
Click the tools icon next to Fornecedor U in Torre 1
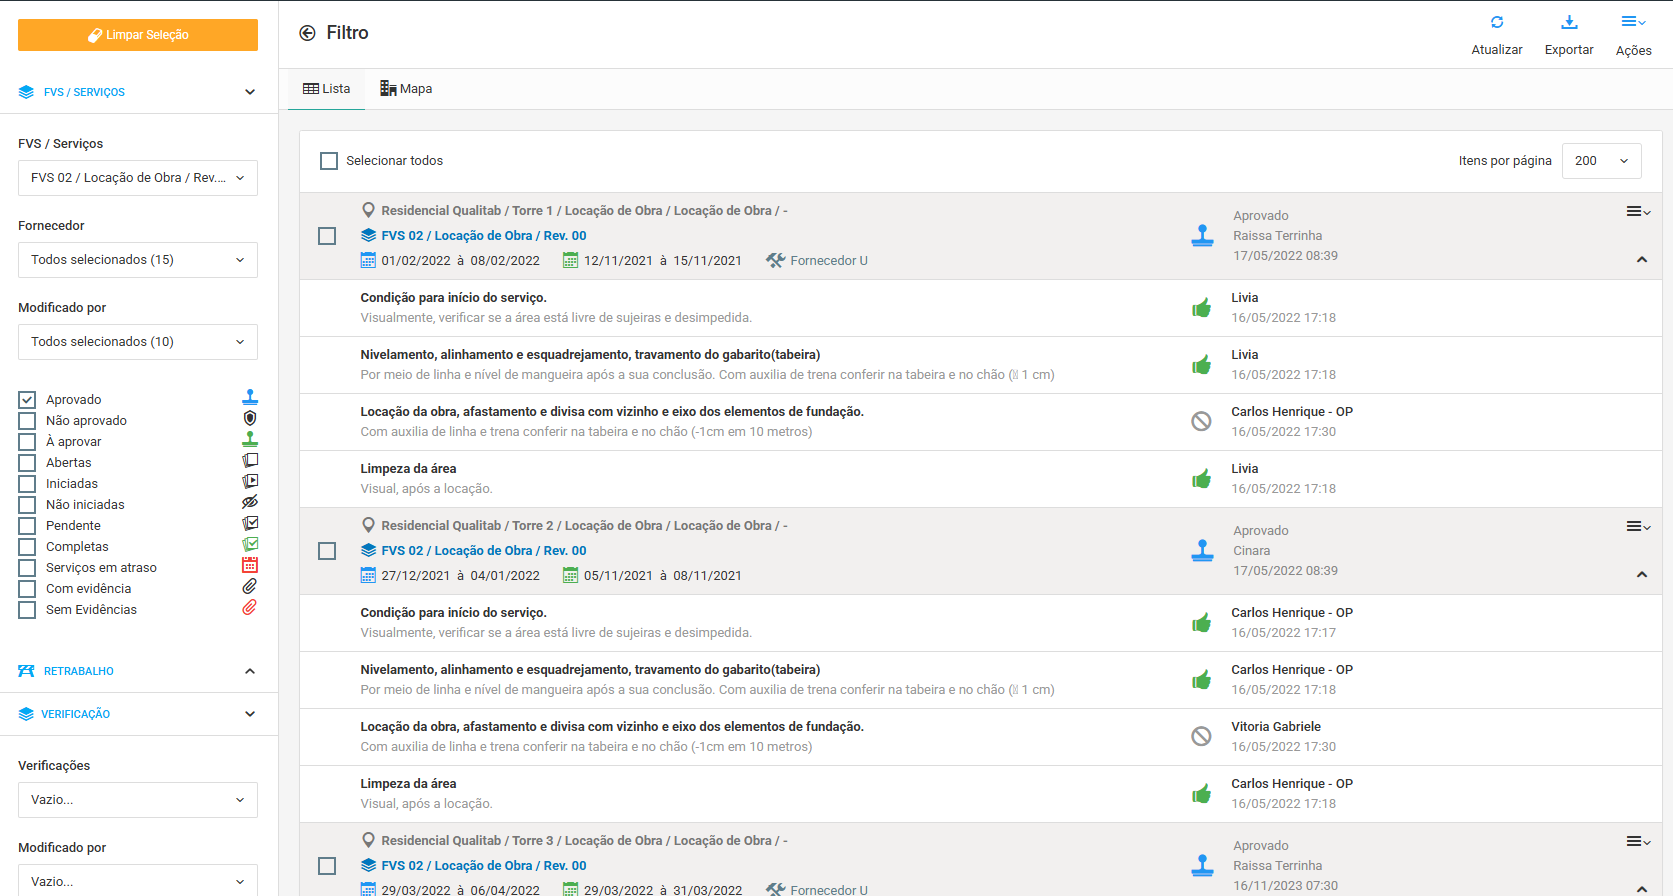pyautogui.click(x=775, y=261)
